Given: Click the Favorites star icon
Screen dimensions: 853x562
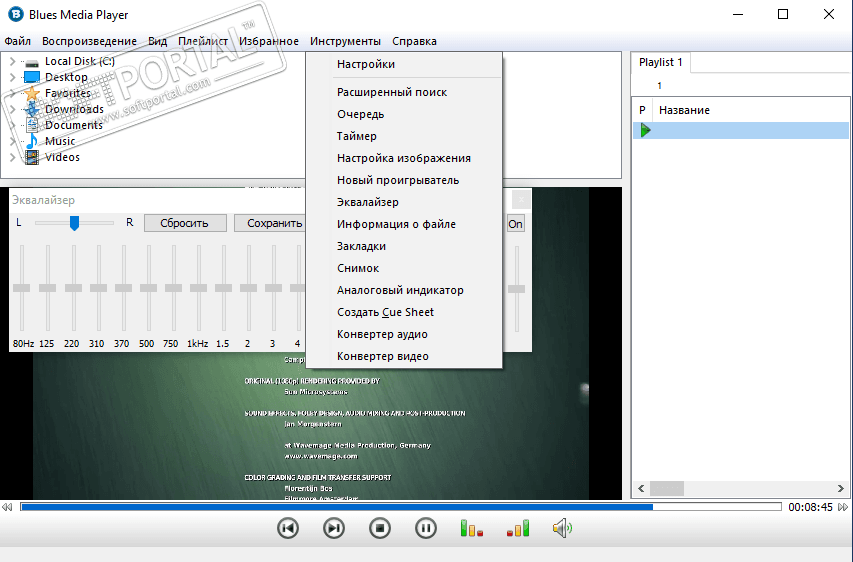Looking at the screenshot, I should coord(32,93).
